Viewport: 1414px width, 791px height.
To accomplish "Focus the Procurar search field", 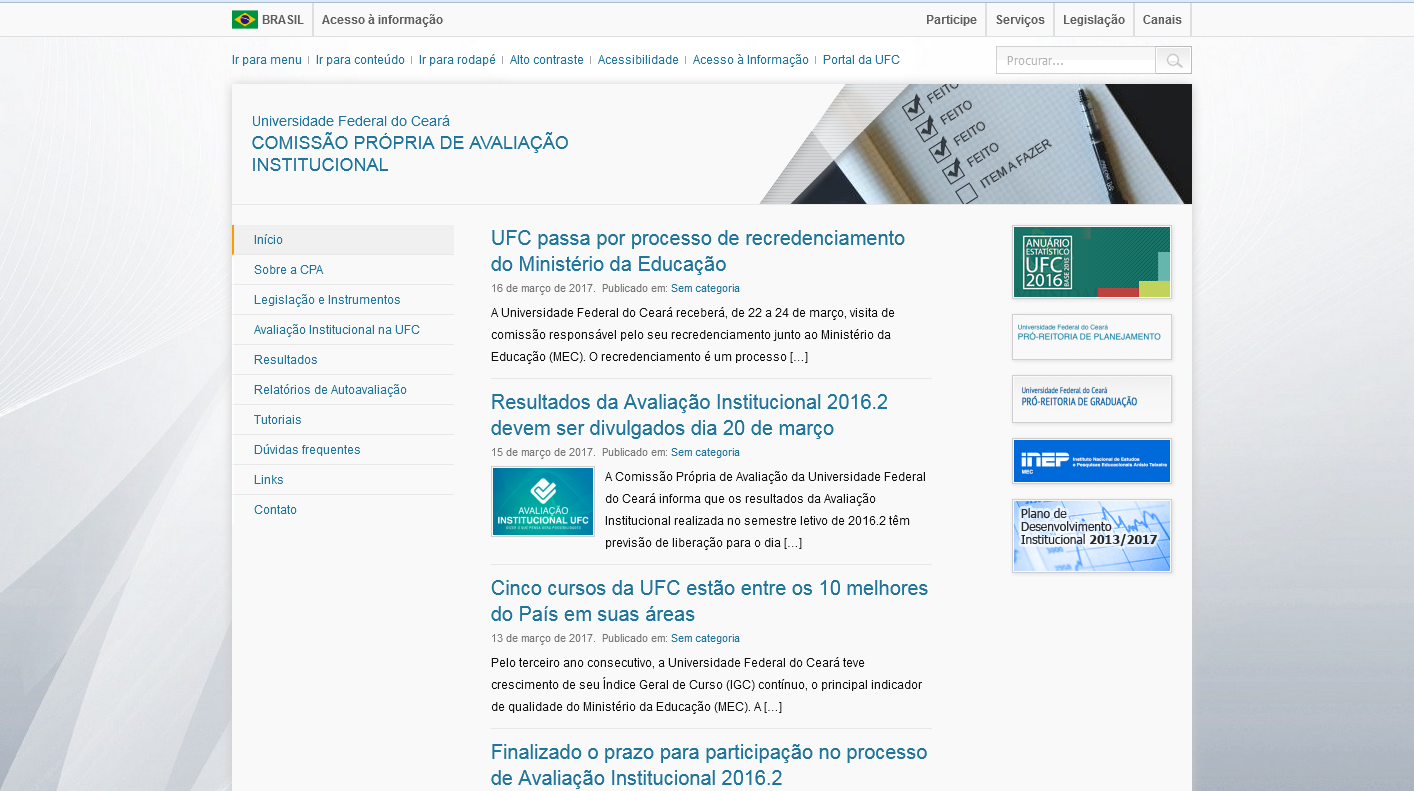I will [x=1076, y=61].
